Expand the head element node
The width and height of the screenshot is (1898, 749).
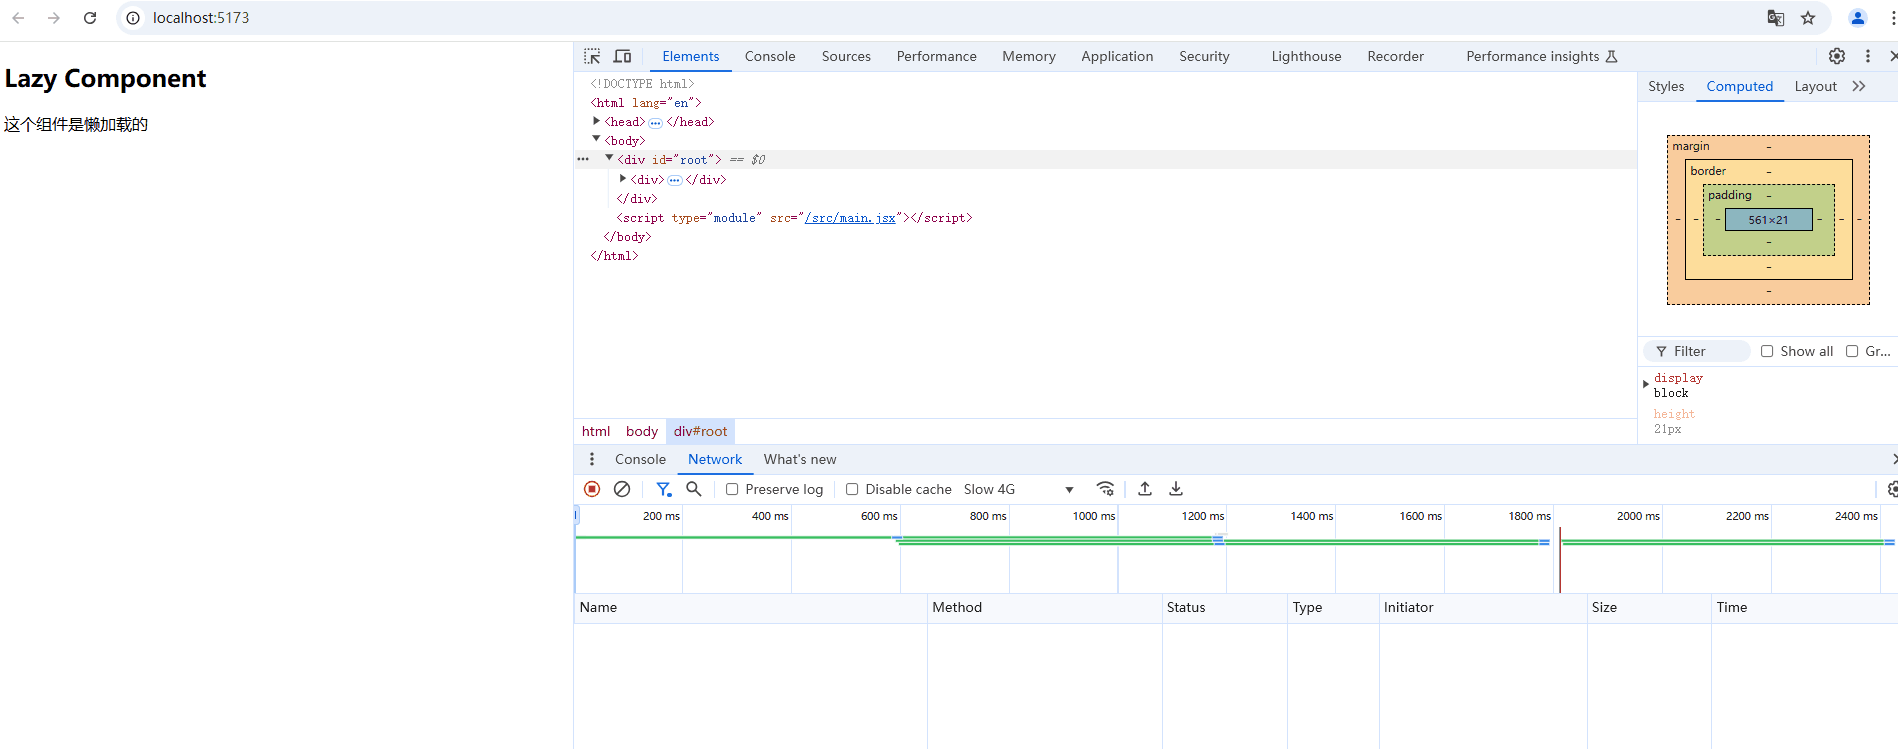[x=597, y=121]
